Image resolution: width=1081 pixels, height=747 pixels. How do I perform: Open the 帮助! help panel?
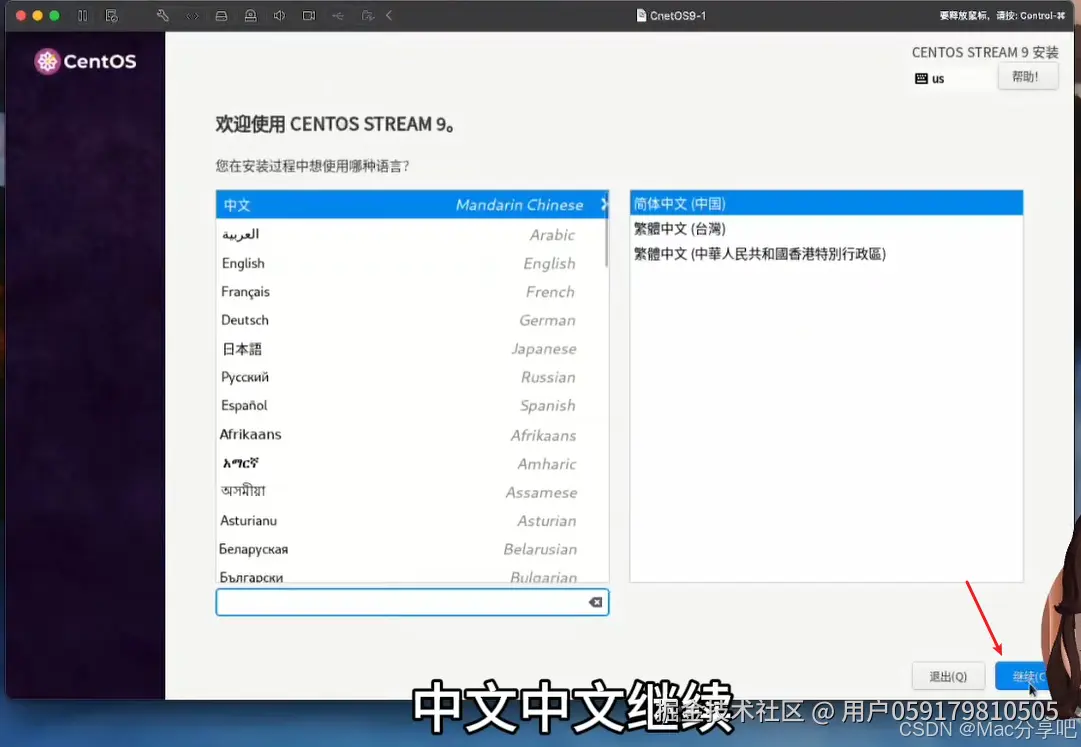(x=1028, y=76)
